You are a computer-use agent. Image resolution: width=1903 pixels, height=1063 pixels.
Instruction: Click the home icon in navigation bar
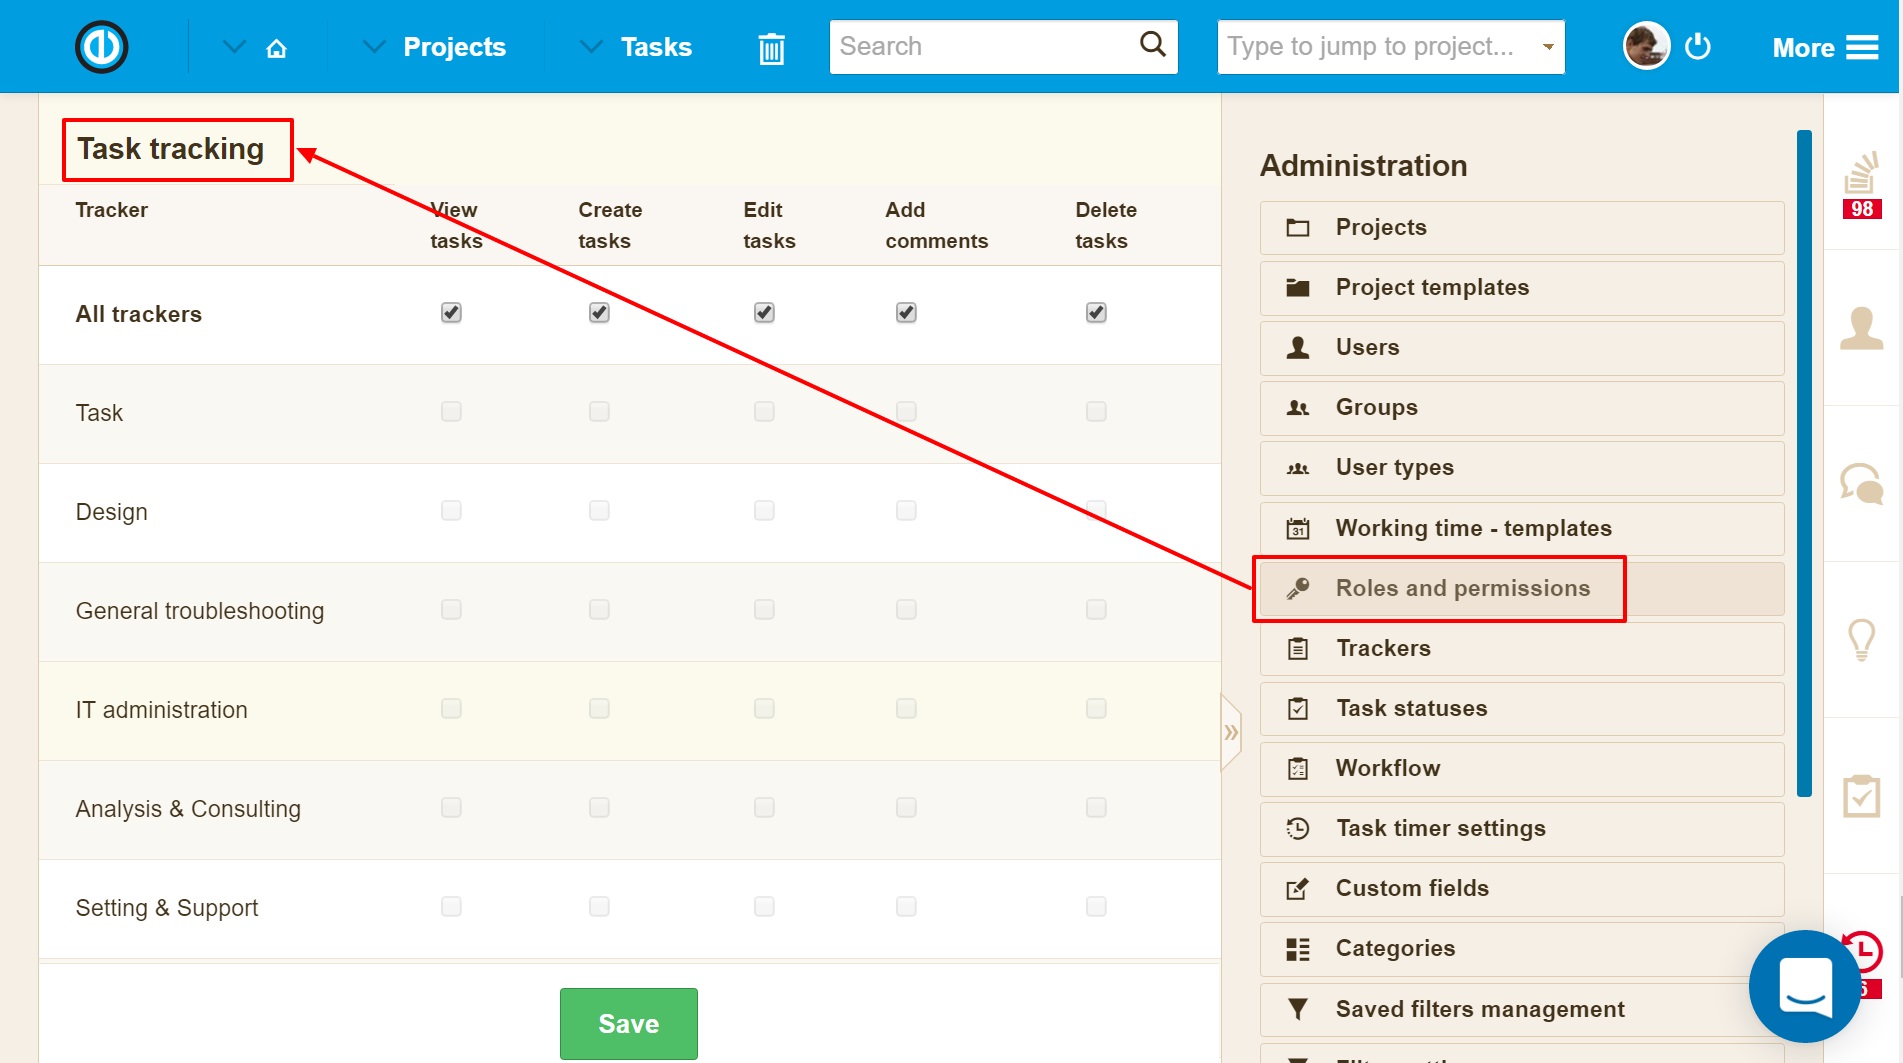point(277,48)
